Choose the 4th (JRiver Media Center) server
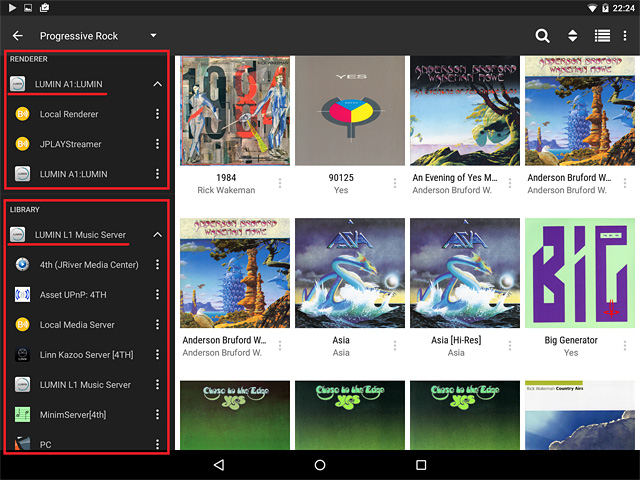Image resolution: width=640 pixels, height=480 pixels. click(x=88, y=265)
